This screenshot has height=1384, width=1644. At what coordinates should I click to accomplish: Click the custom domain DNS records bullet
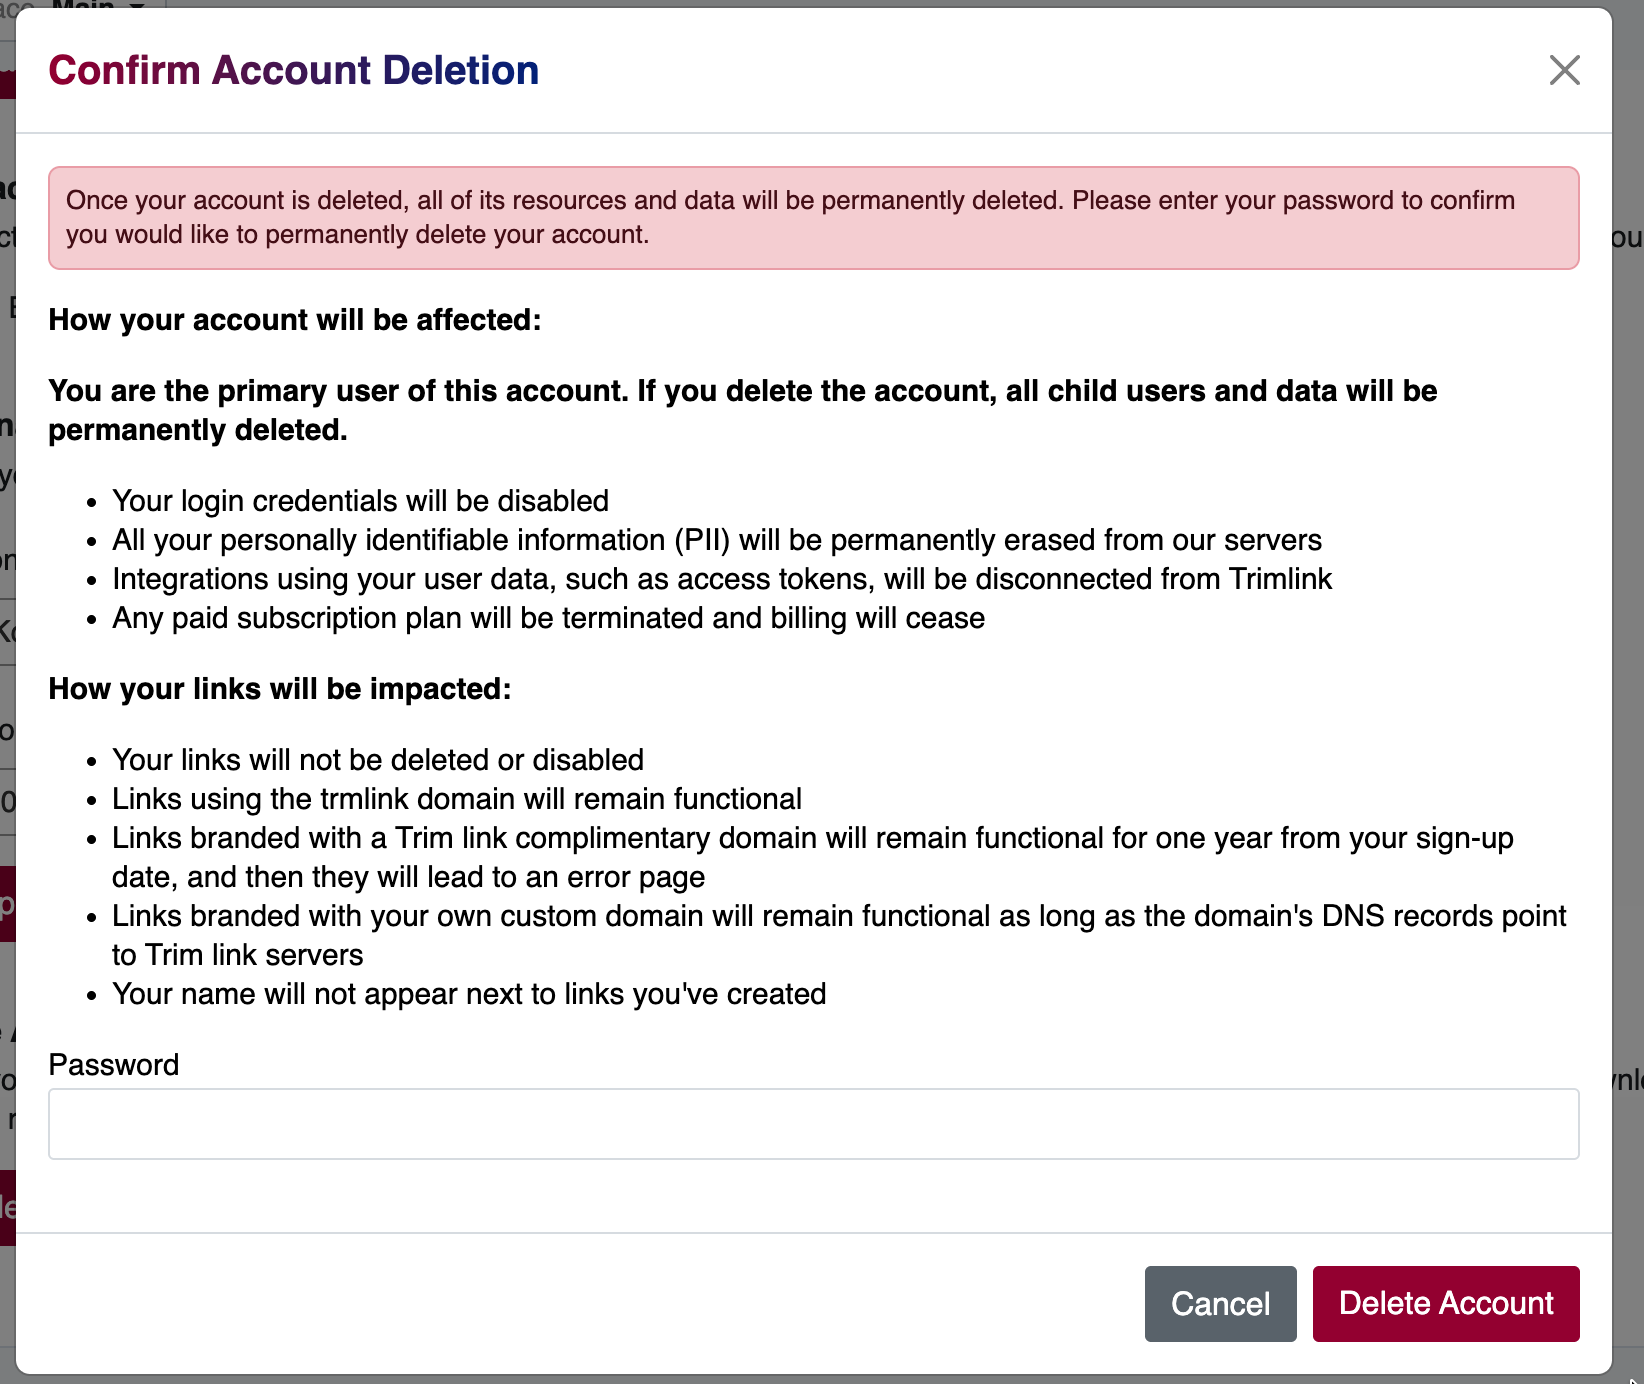pos(839,935)
